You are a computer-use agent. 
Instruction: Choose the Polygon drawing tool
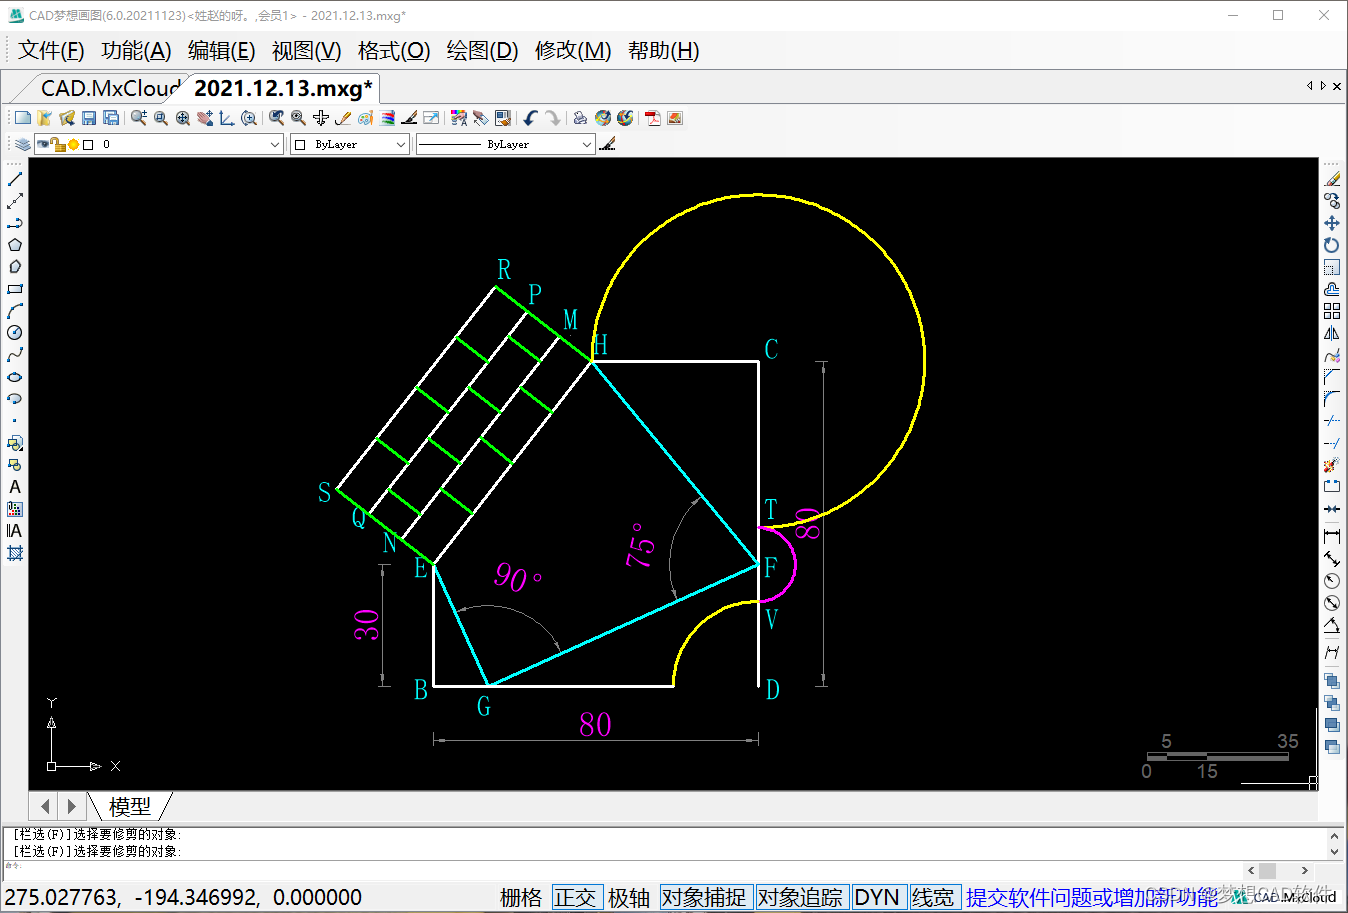tap(15, 245)
